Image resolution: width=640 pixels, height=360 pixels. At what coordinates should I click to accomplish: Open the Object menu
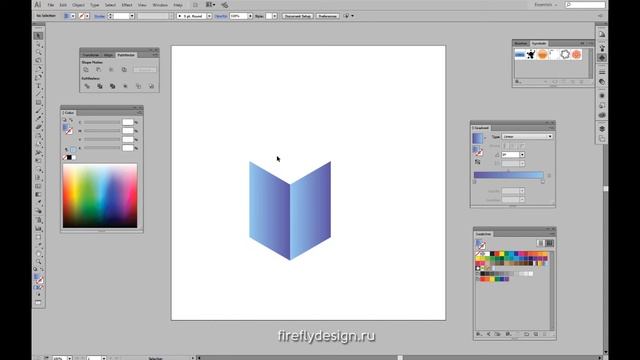[x=78, y=5]
